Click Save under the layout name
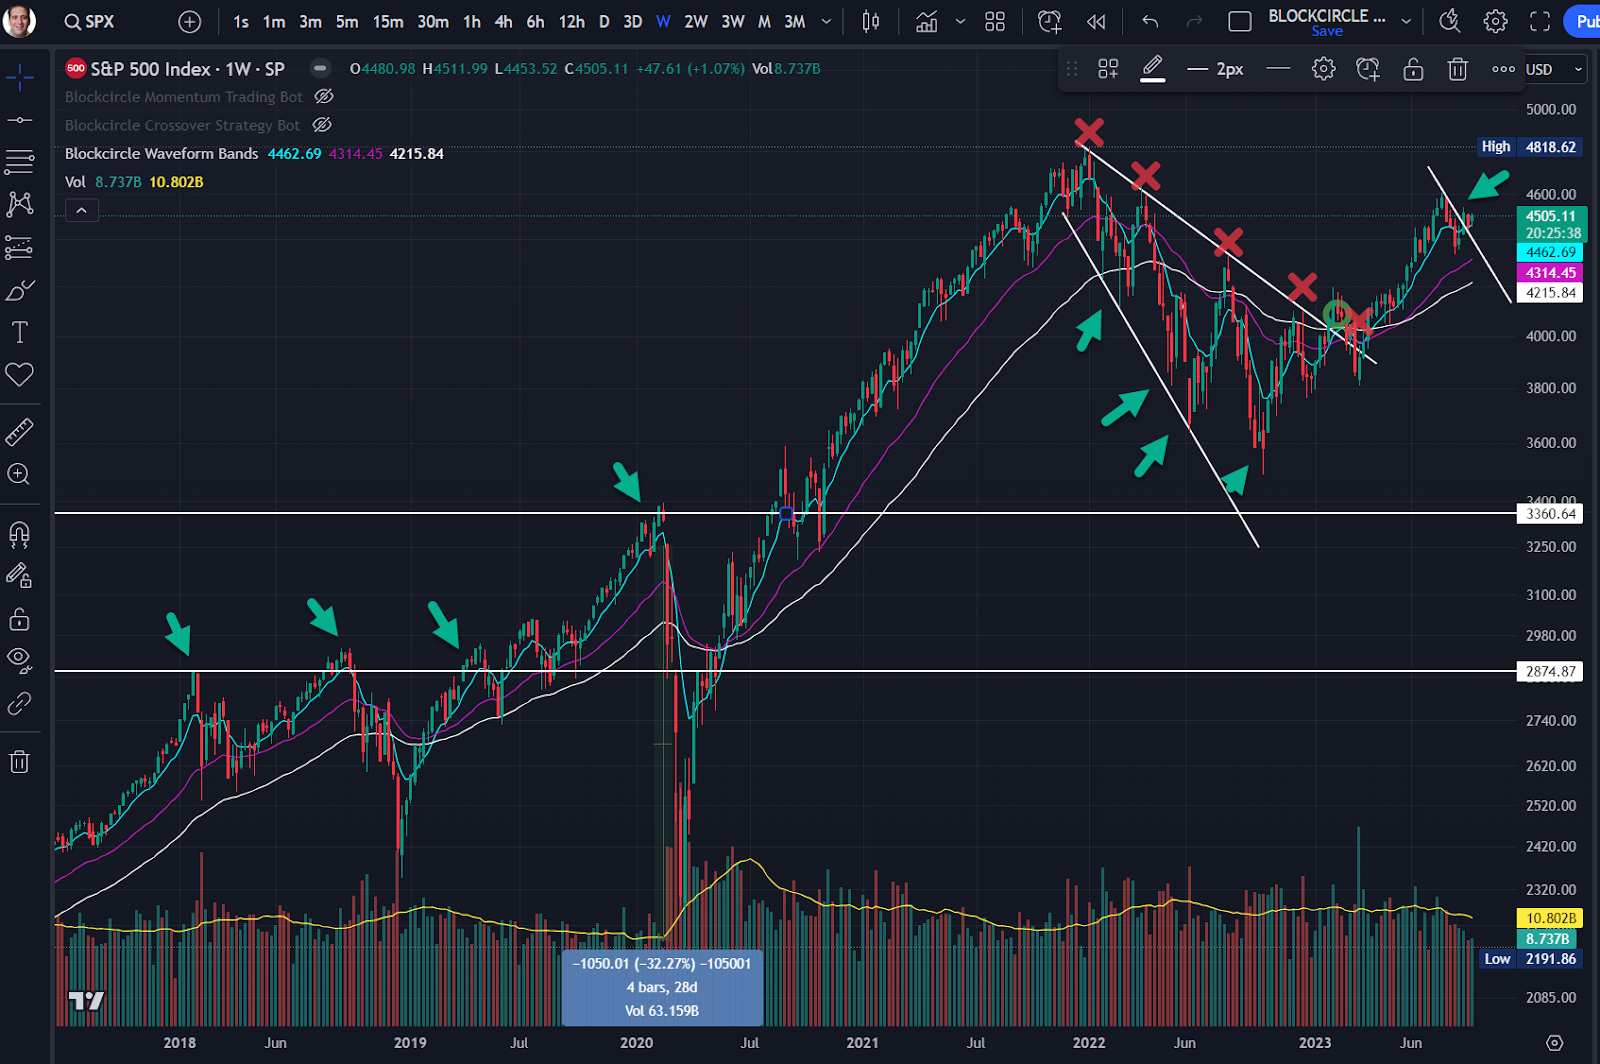This screenshot has width=1600, height=1064. point(1327,31)
